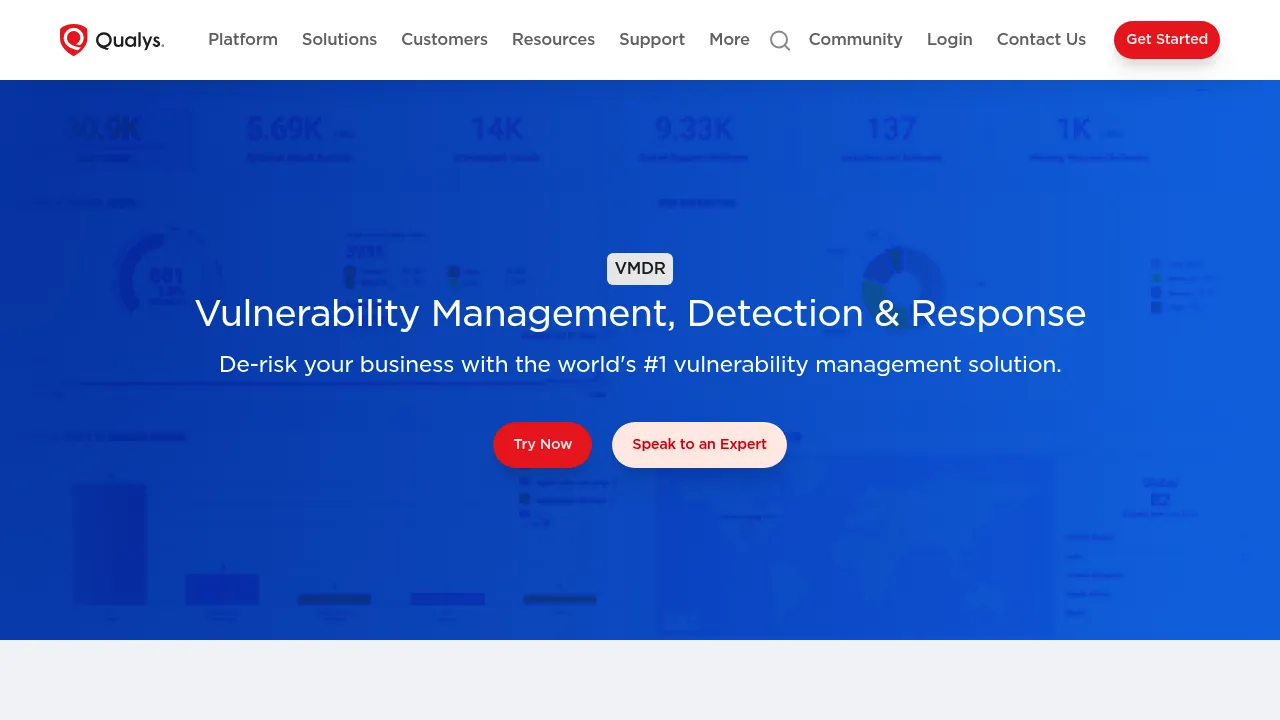Click the Vulnerability Management, Detection & Response heading
Screen dimensions: 1280x720
coord(640,314)
